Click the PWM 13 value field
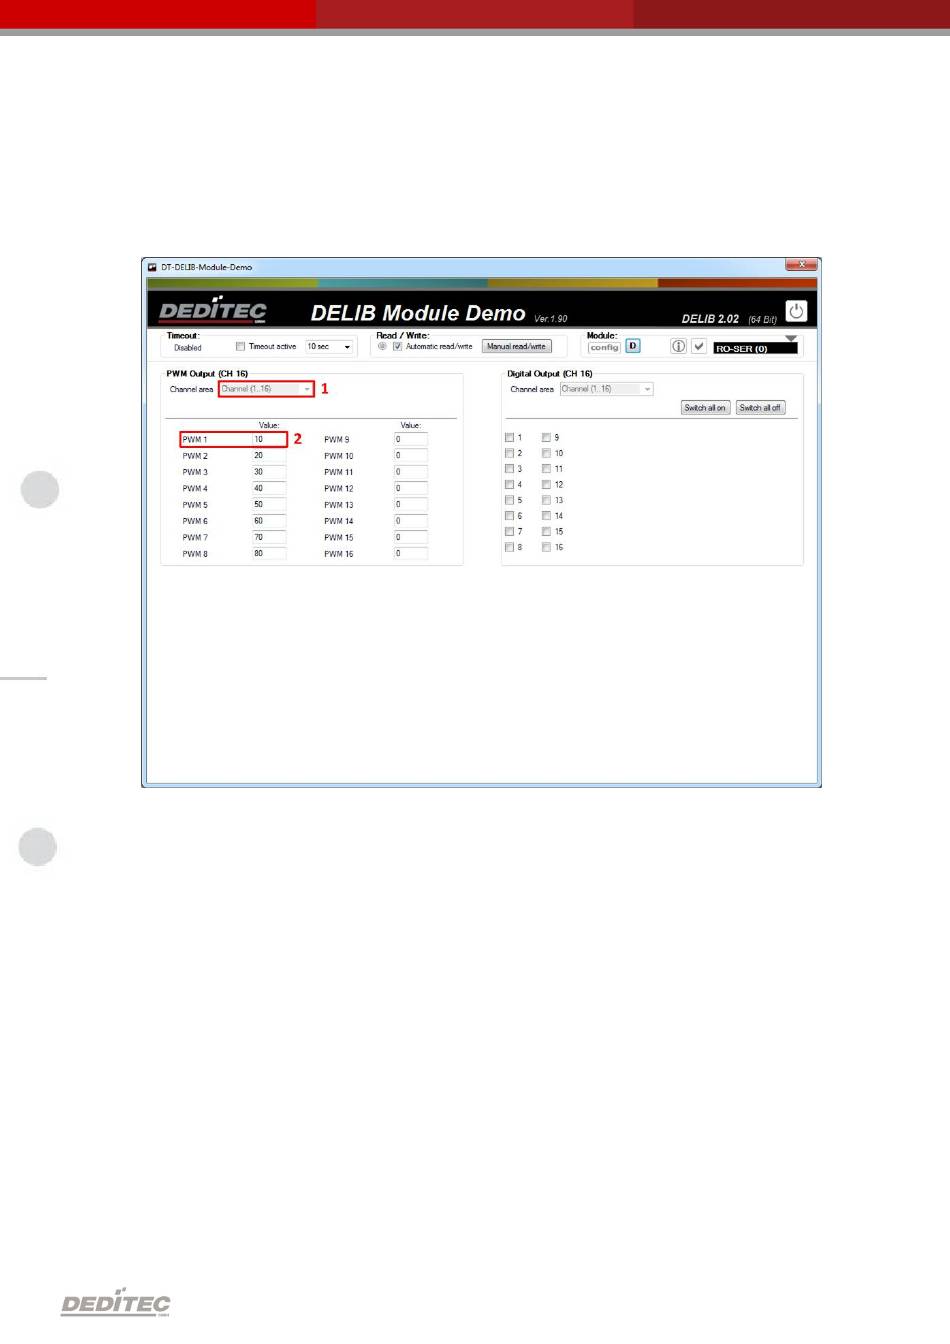950x1344 pixels. pyautogui.click(x=410, y=504)
